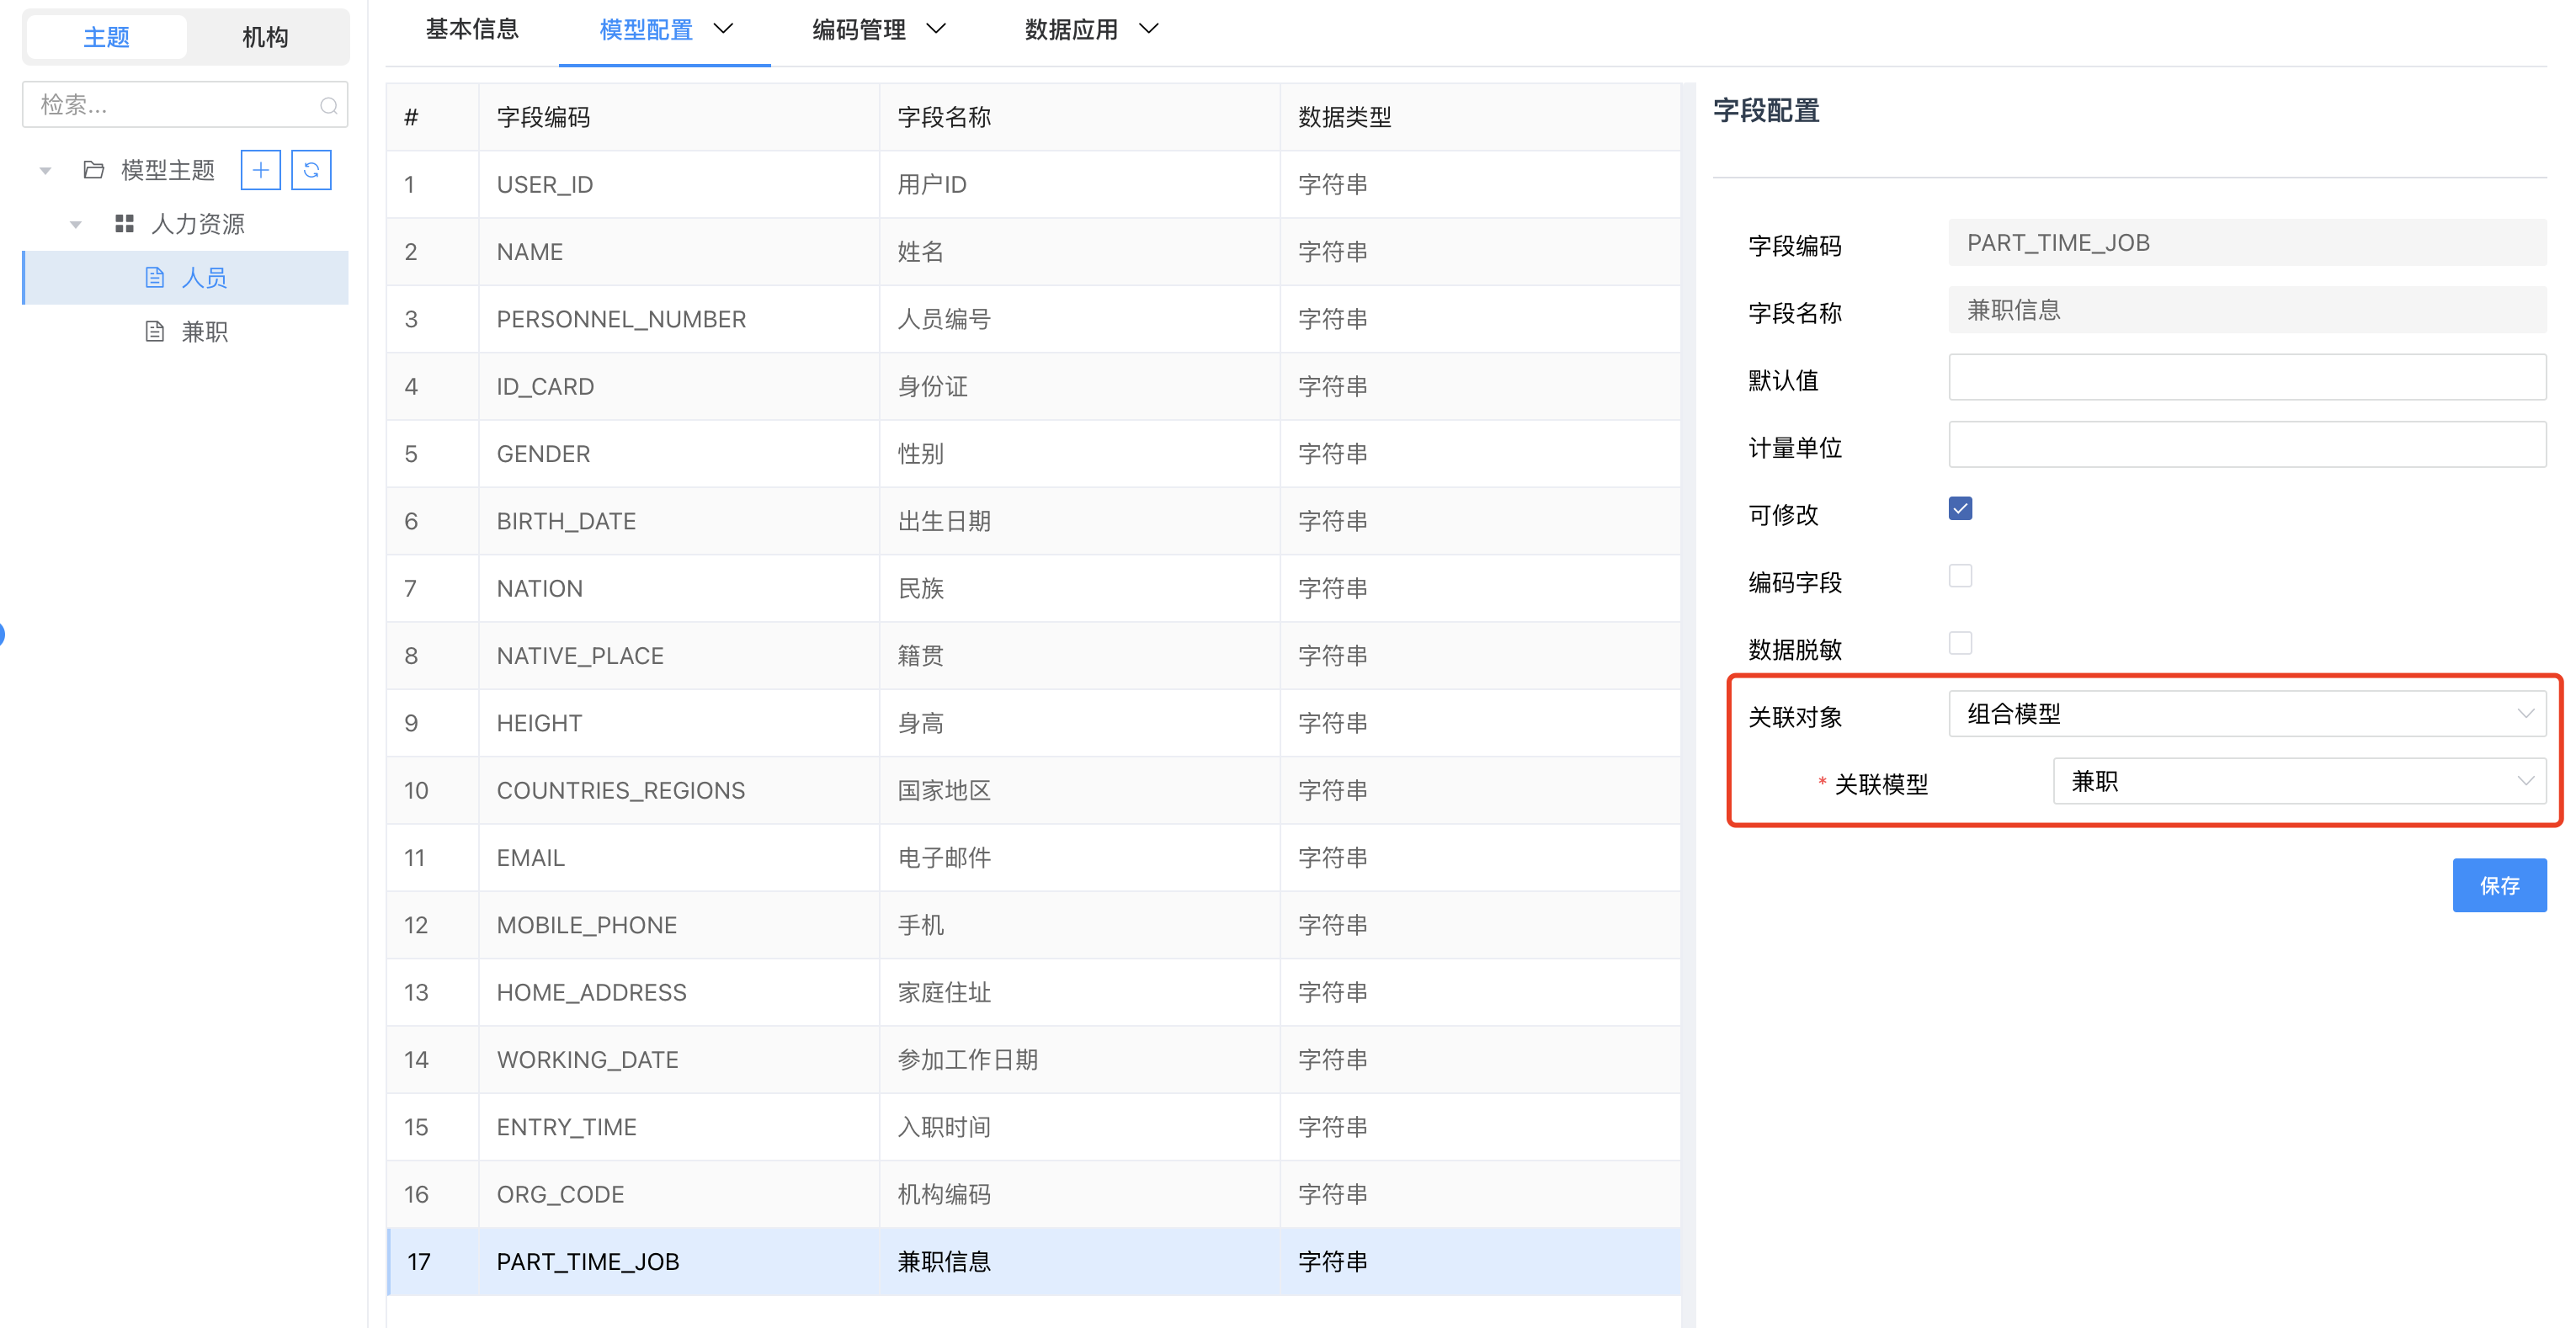This screenshot has width=2576, height=1328.
Task: Click the folder icon of 模型主题
Action: [94, 170]
